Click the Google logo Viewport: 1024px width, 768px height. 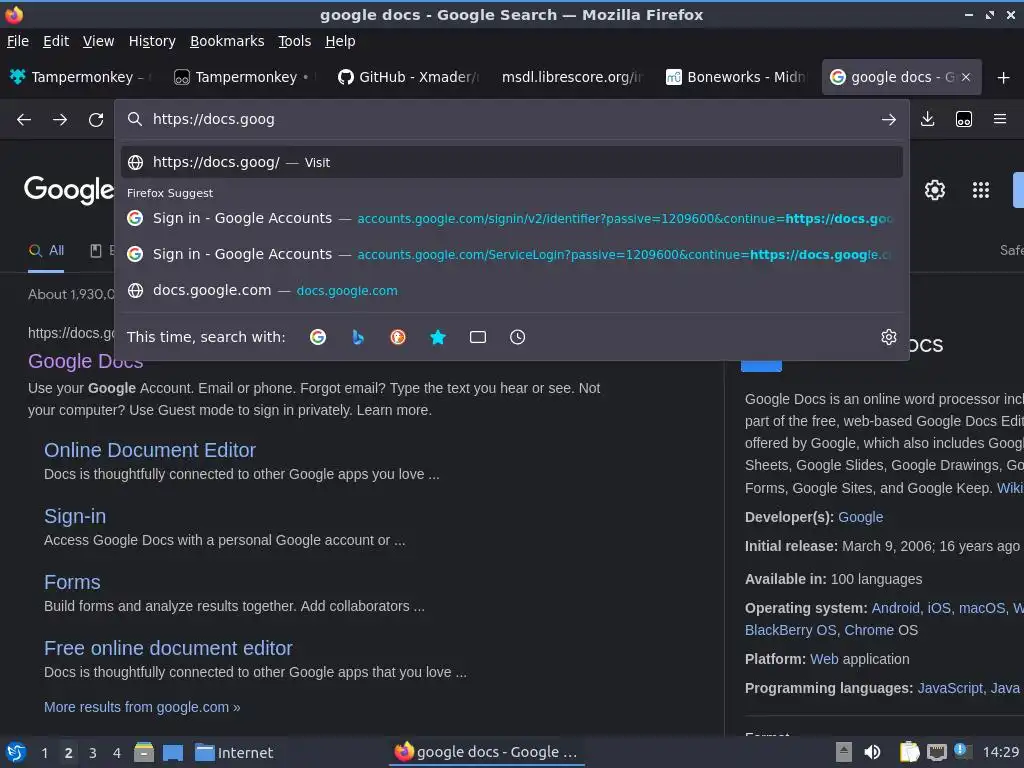pyautogui.click(x=69, y=189)
